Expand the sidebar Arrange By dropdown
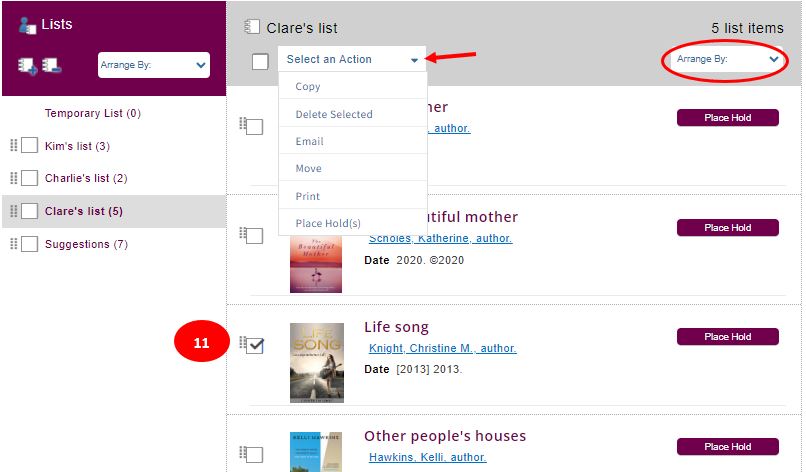 [153, 66]
